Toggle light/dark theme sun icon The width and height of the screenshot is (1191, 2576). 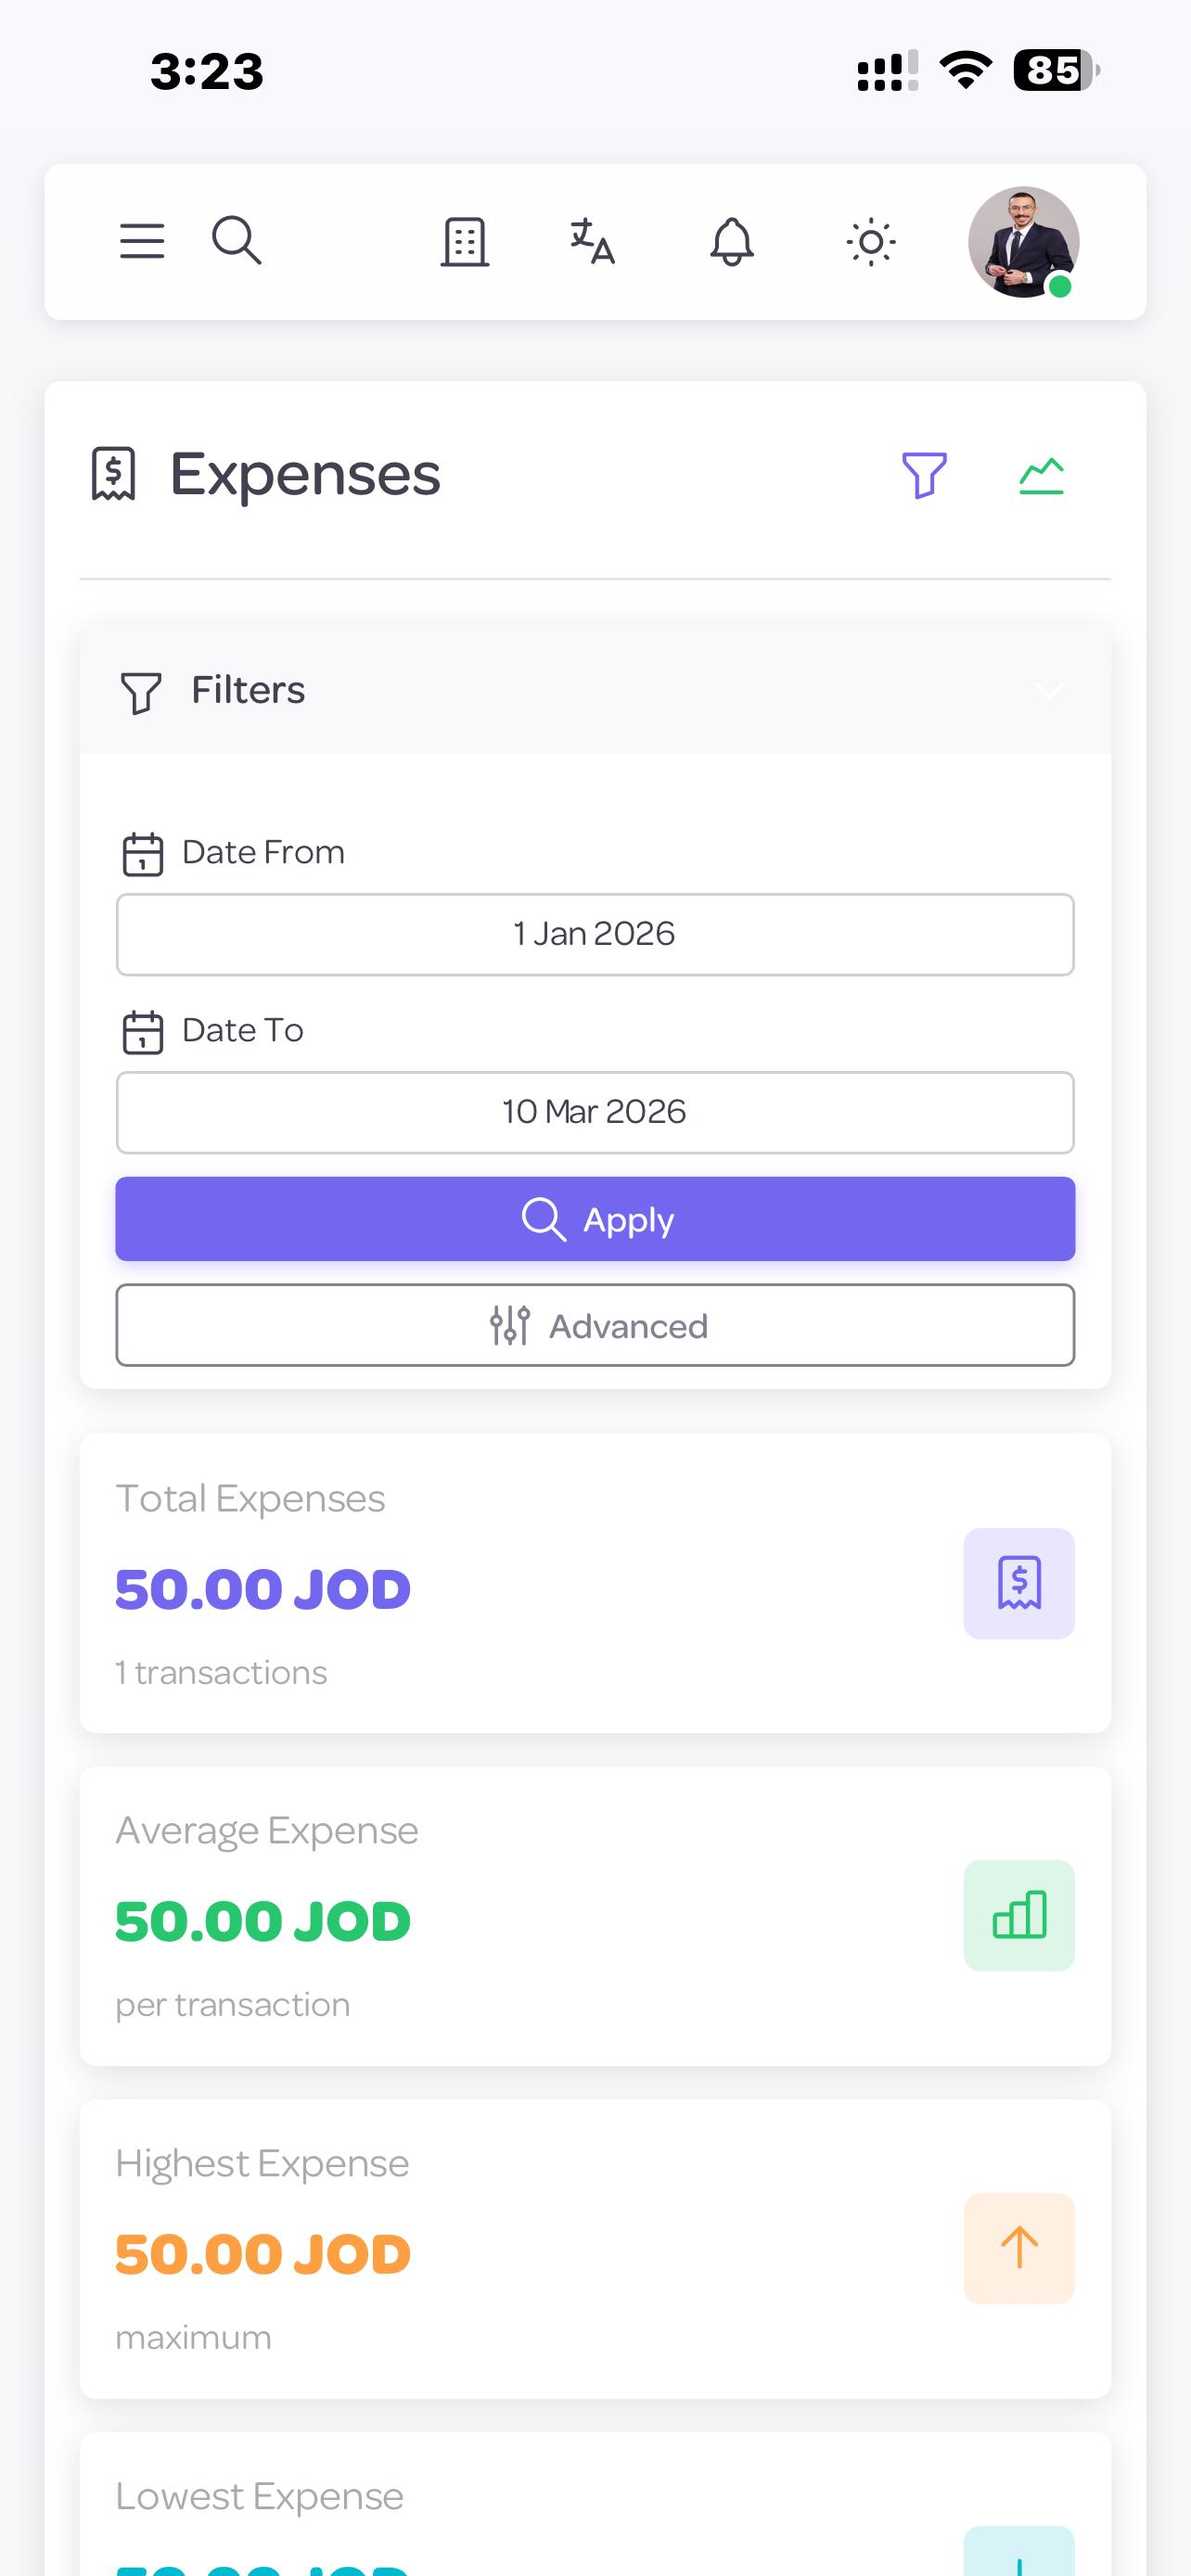tap(871, 242)
